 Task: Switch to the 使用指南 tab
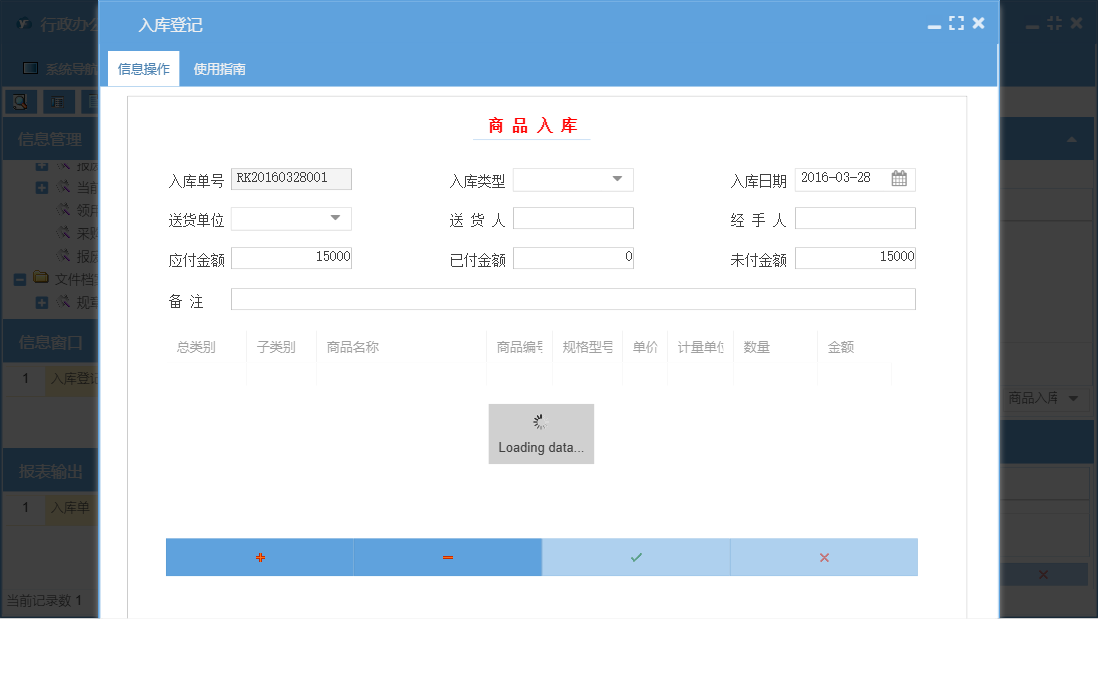pyautogui.click(x=219, y=70)
